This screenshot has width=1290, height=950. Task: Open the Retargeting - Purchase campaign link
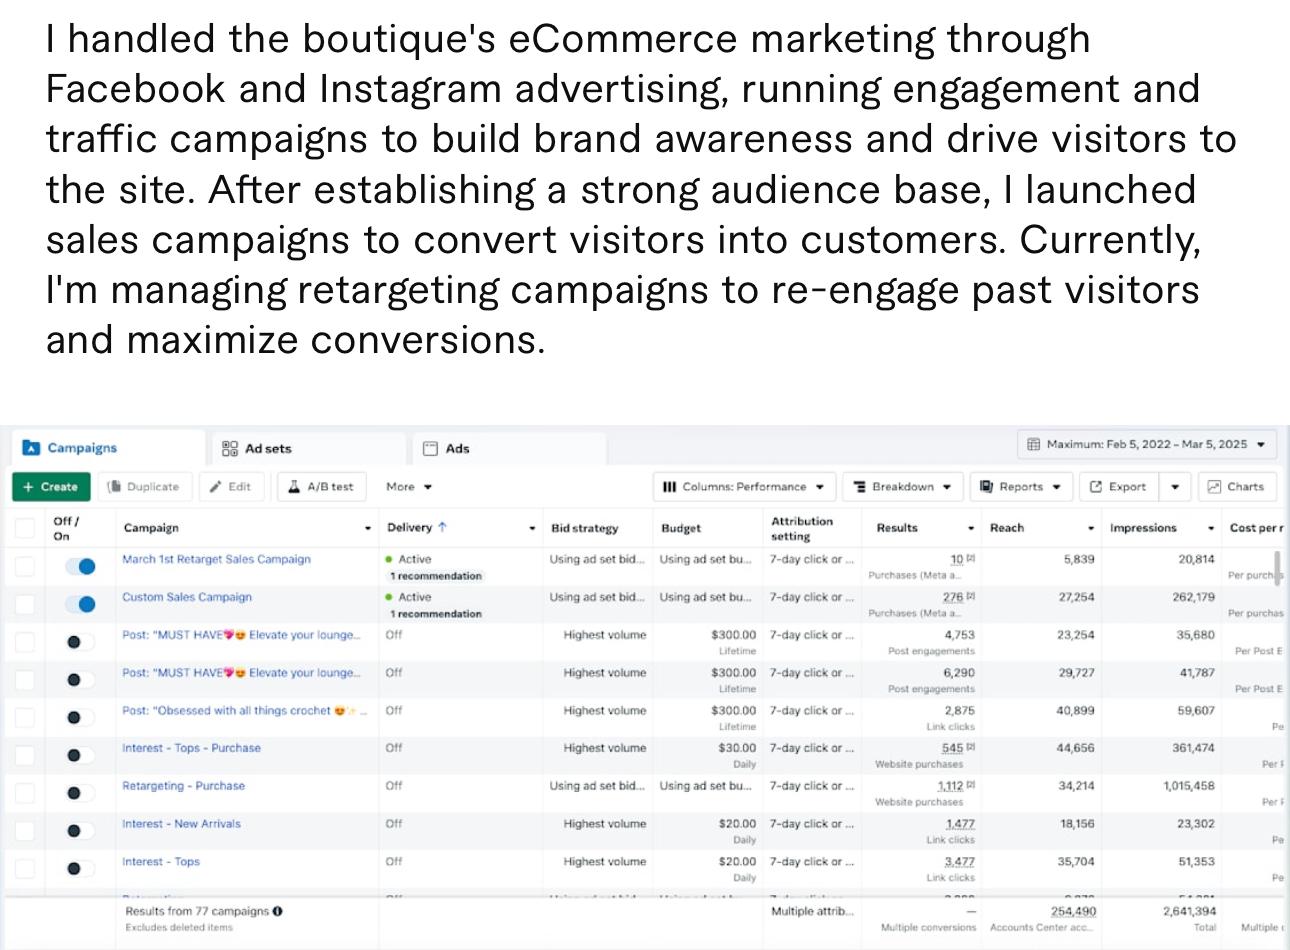pyautogui.click(x=183, y=786)
